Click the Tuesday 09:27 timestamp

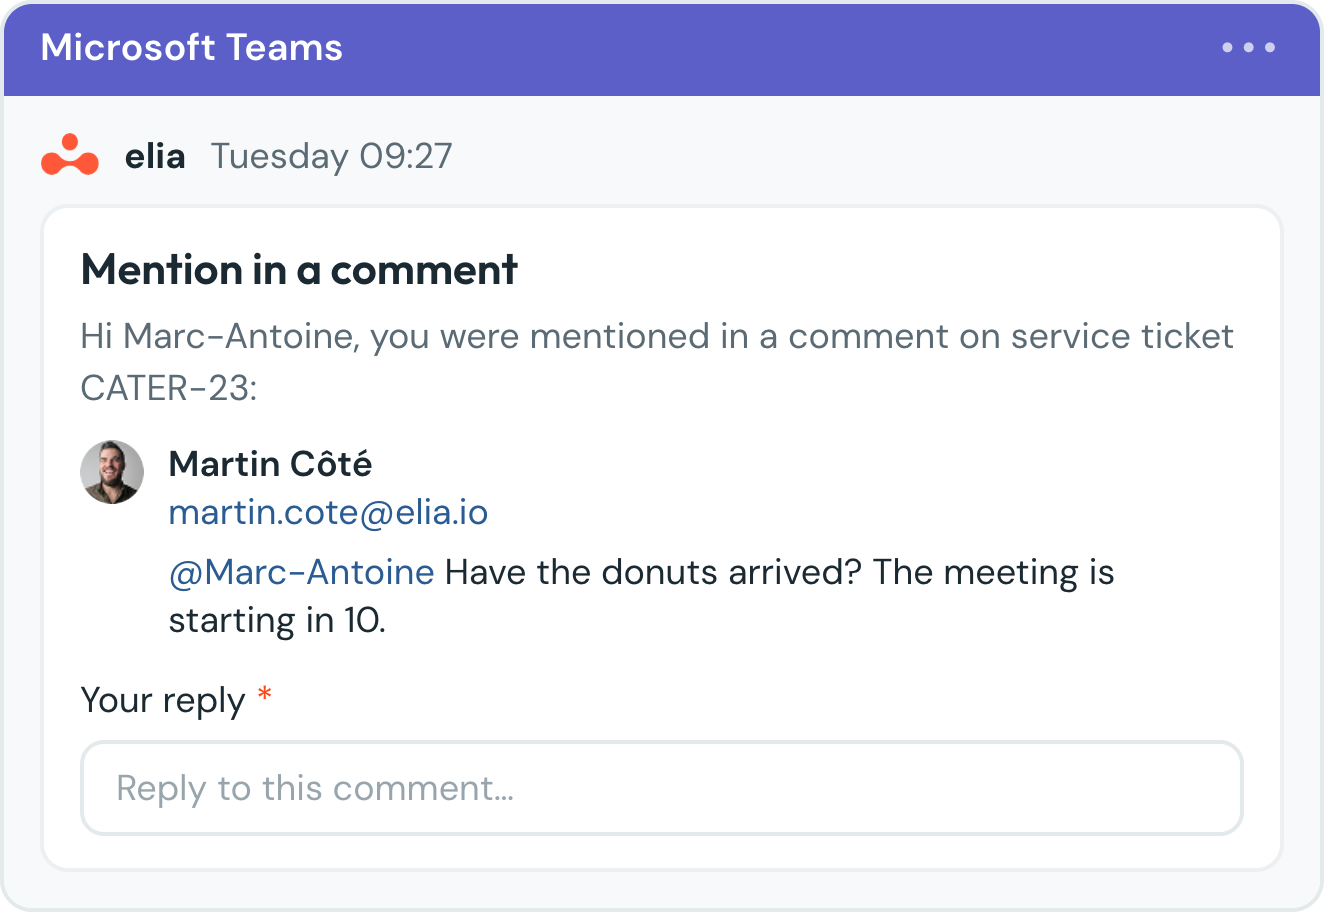tap(331, 156)
